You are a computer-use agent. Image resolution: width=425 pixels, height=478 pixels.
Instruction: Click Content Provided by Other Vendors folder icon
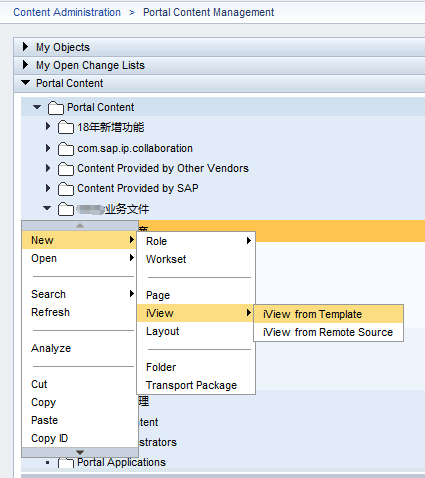pos(66,169)
